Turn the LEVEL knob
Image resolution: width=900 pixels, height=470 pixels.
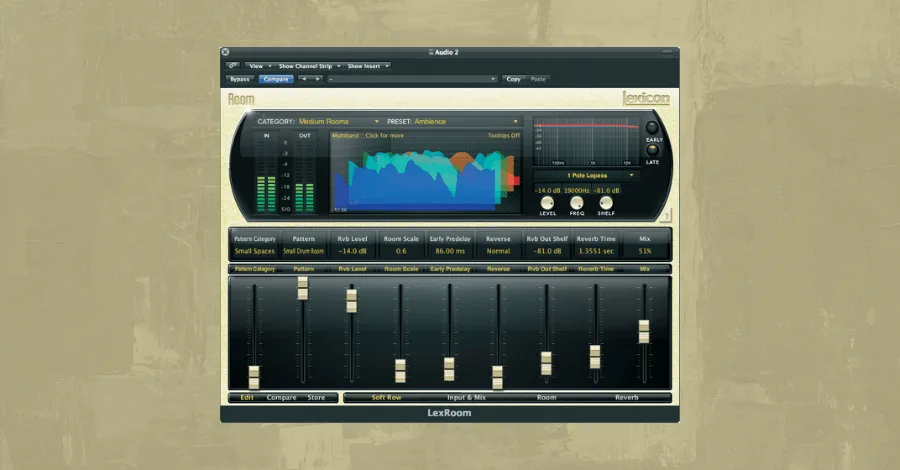click(548, 203)
